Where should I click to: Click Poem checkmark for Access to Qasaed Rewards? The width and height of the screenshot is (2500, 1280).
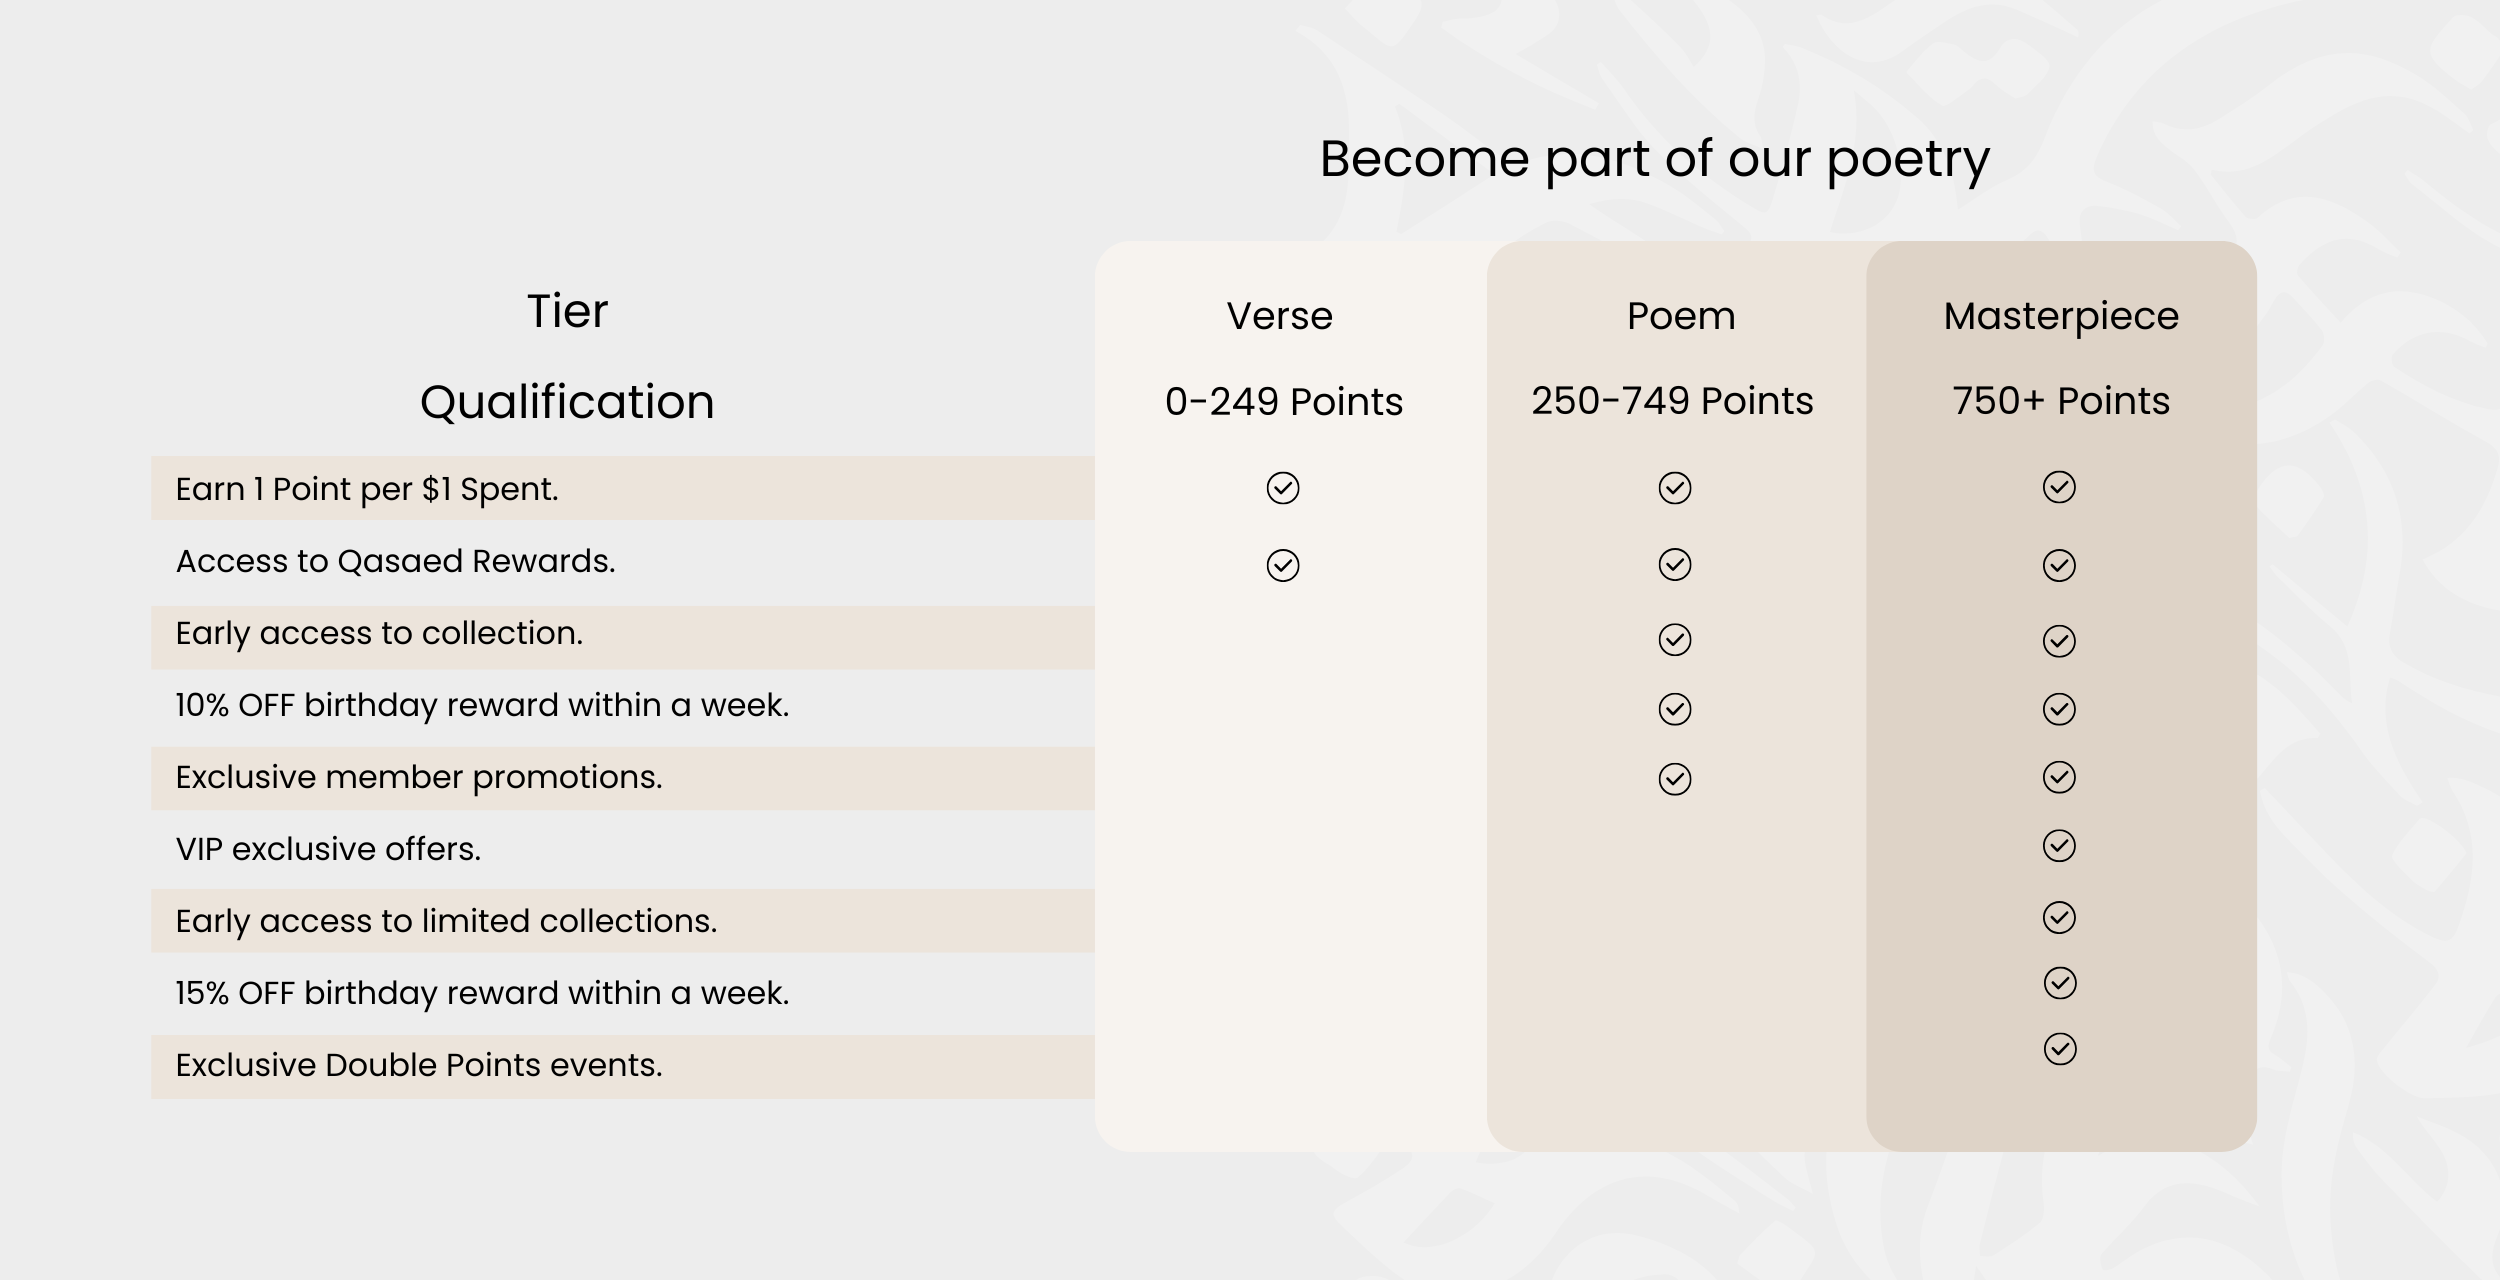click(1675, 564)
